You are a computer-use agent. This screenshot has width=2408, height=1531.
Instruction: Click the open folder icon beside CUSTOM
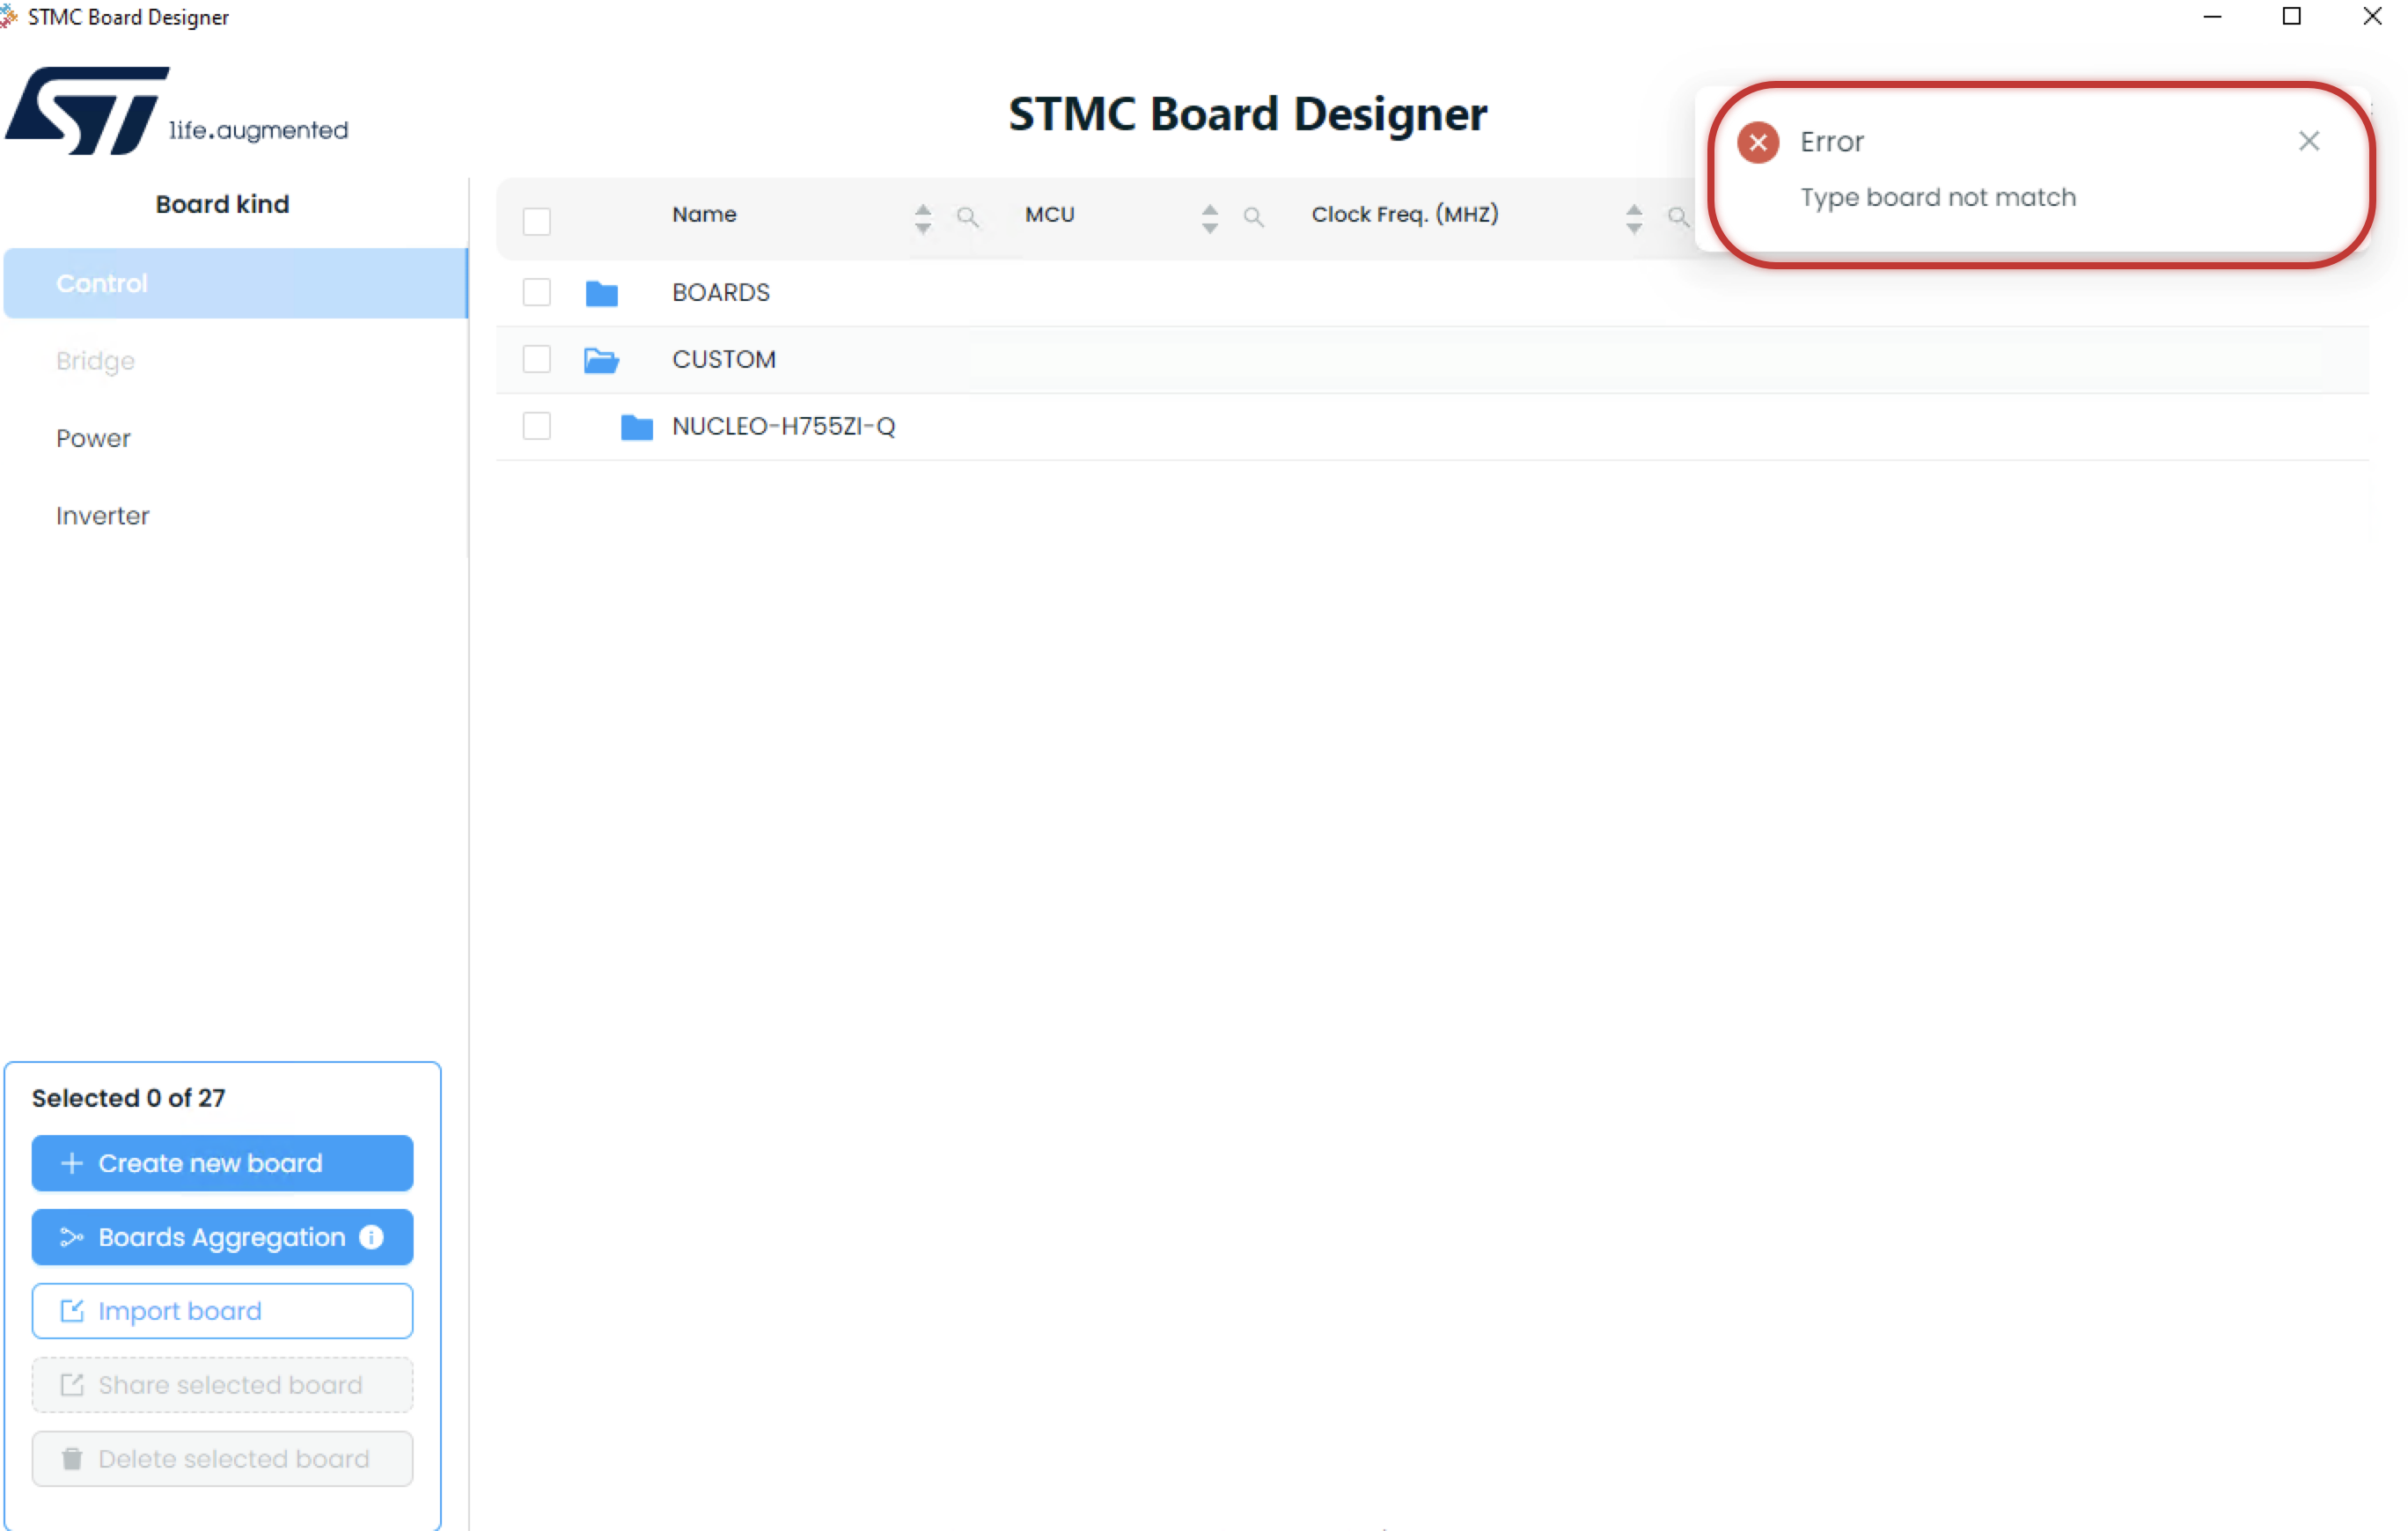601,359
